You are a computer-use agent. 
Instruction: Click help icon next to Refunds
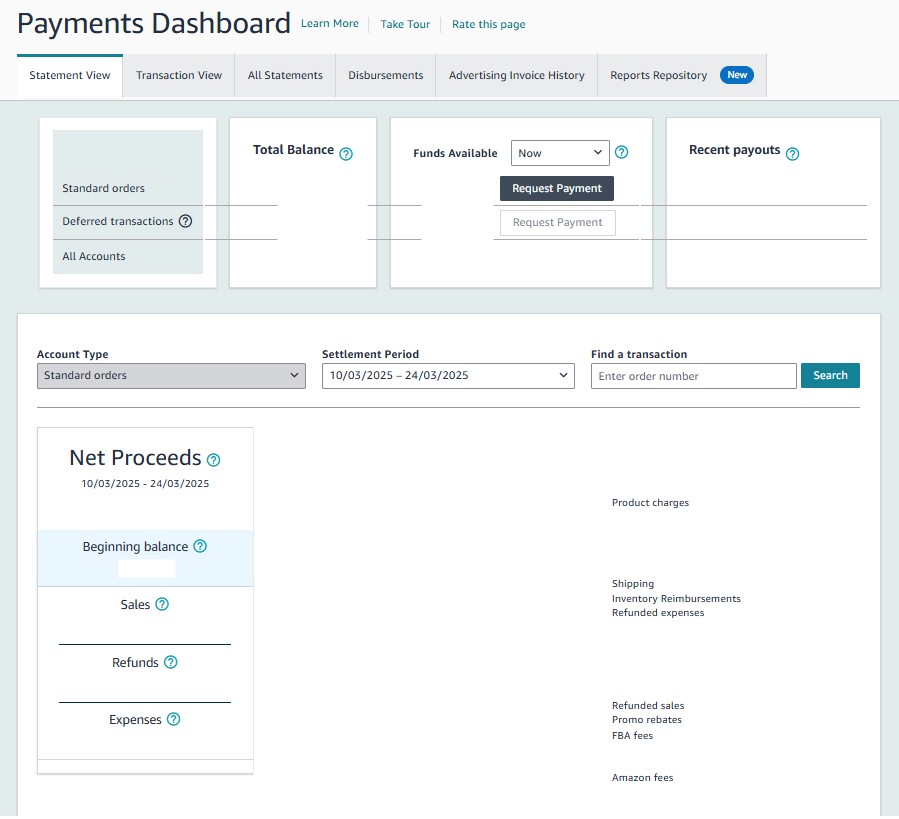[x=170, y=663]
